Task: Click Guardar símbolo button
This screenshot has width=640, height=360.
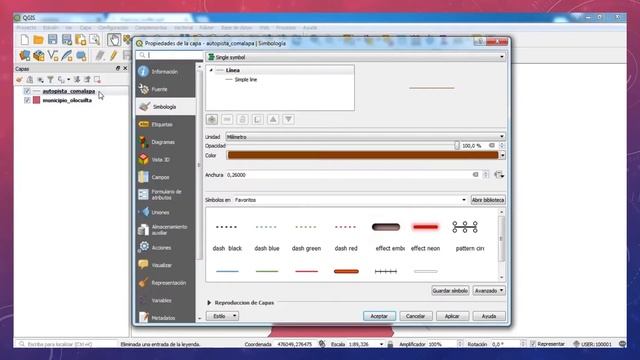Action: (x=450, y=291)
